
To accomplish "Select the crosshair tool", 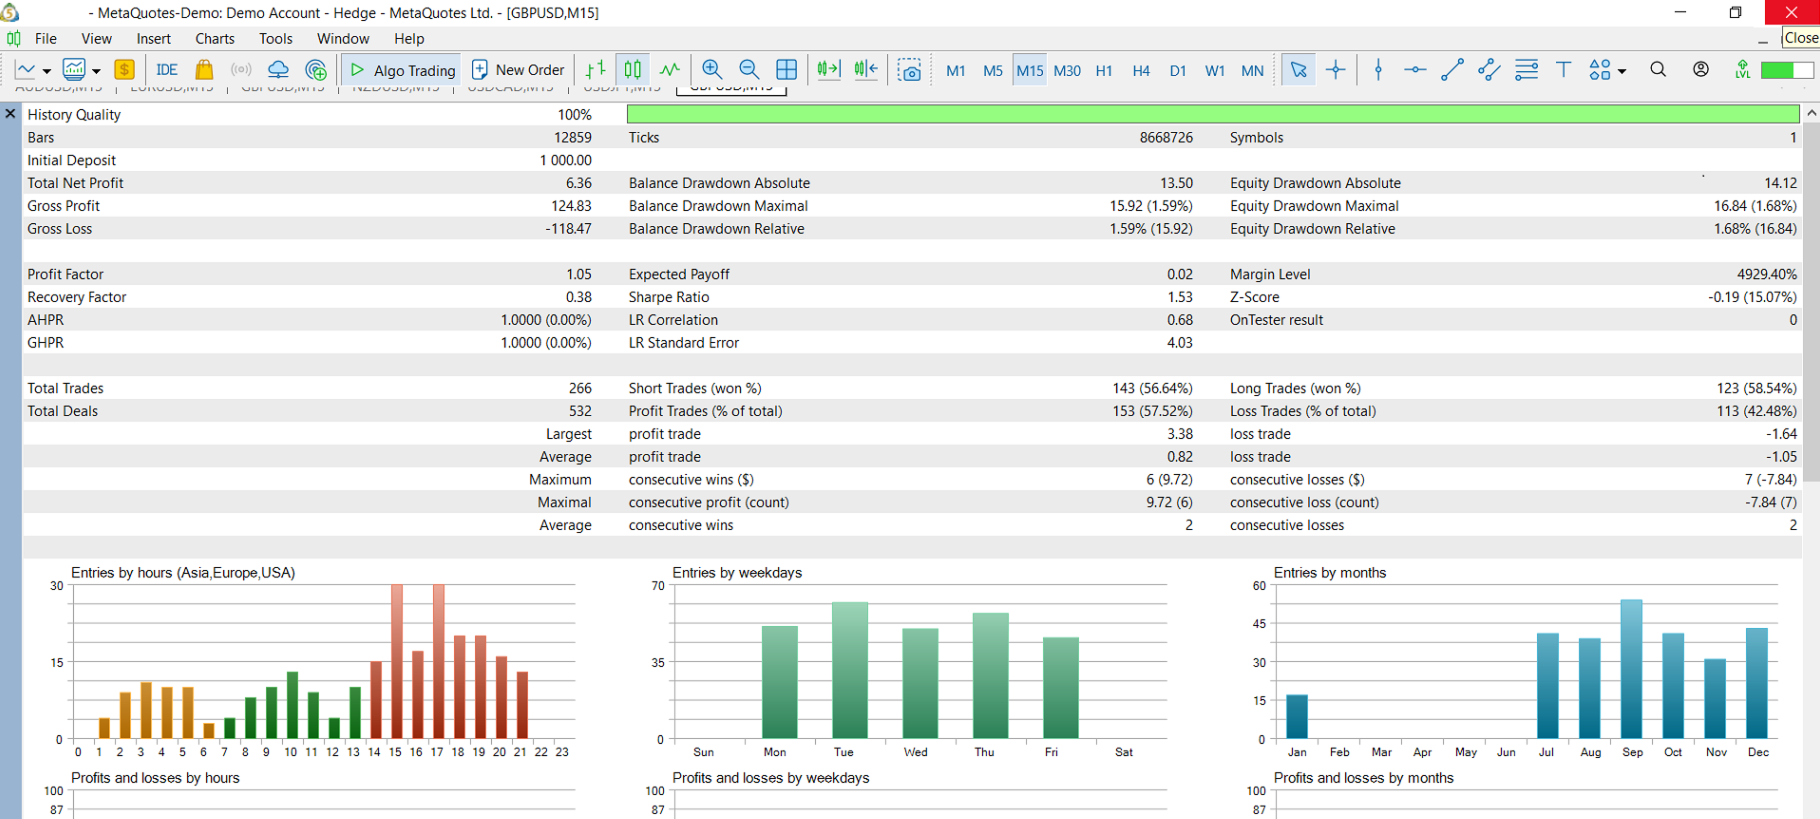I will coord(1336,70).
